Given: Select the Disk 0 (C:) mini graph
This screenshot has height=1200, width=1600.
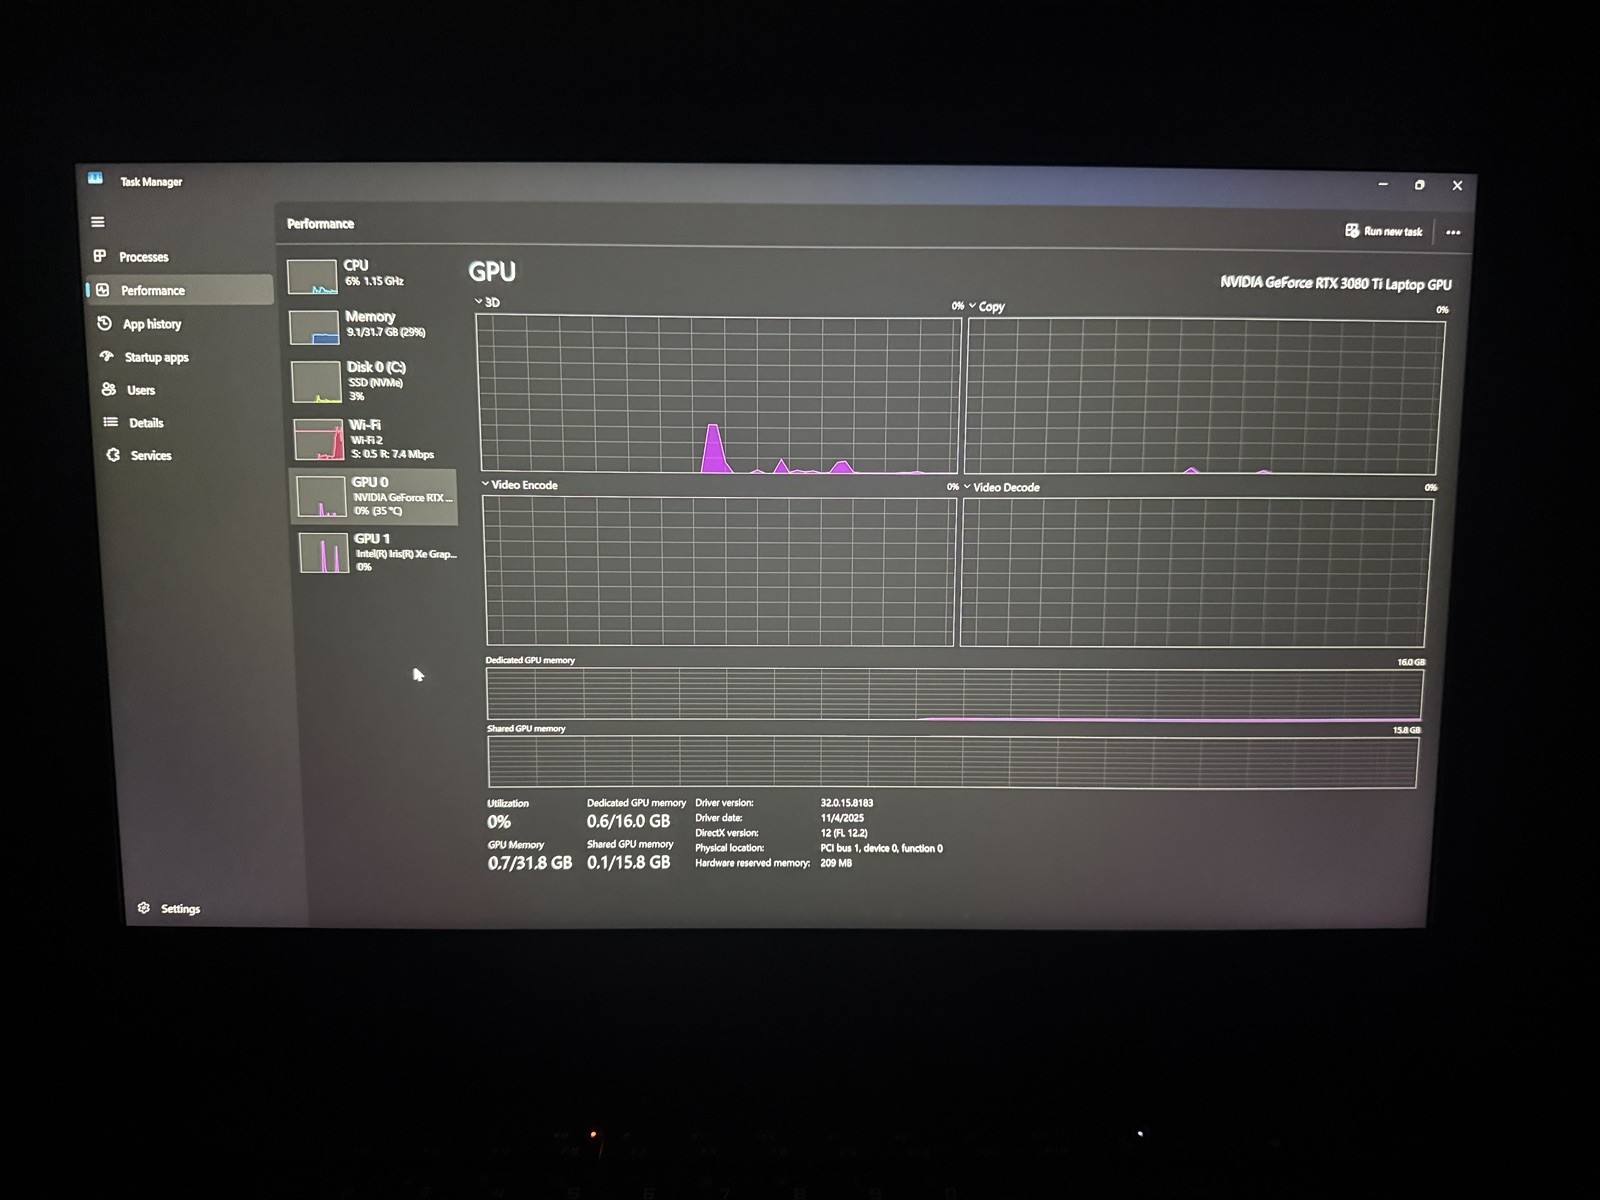Looking at the screenshot, I should click(x=316, y=383).
